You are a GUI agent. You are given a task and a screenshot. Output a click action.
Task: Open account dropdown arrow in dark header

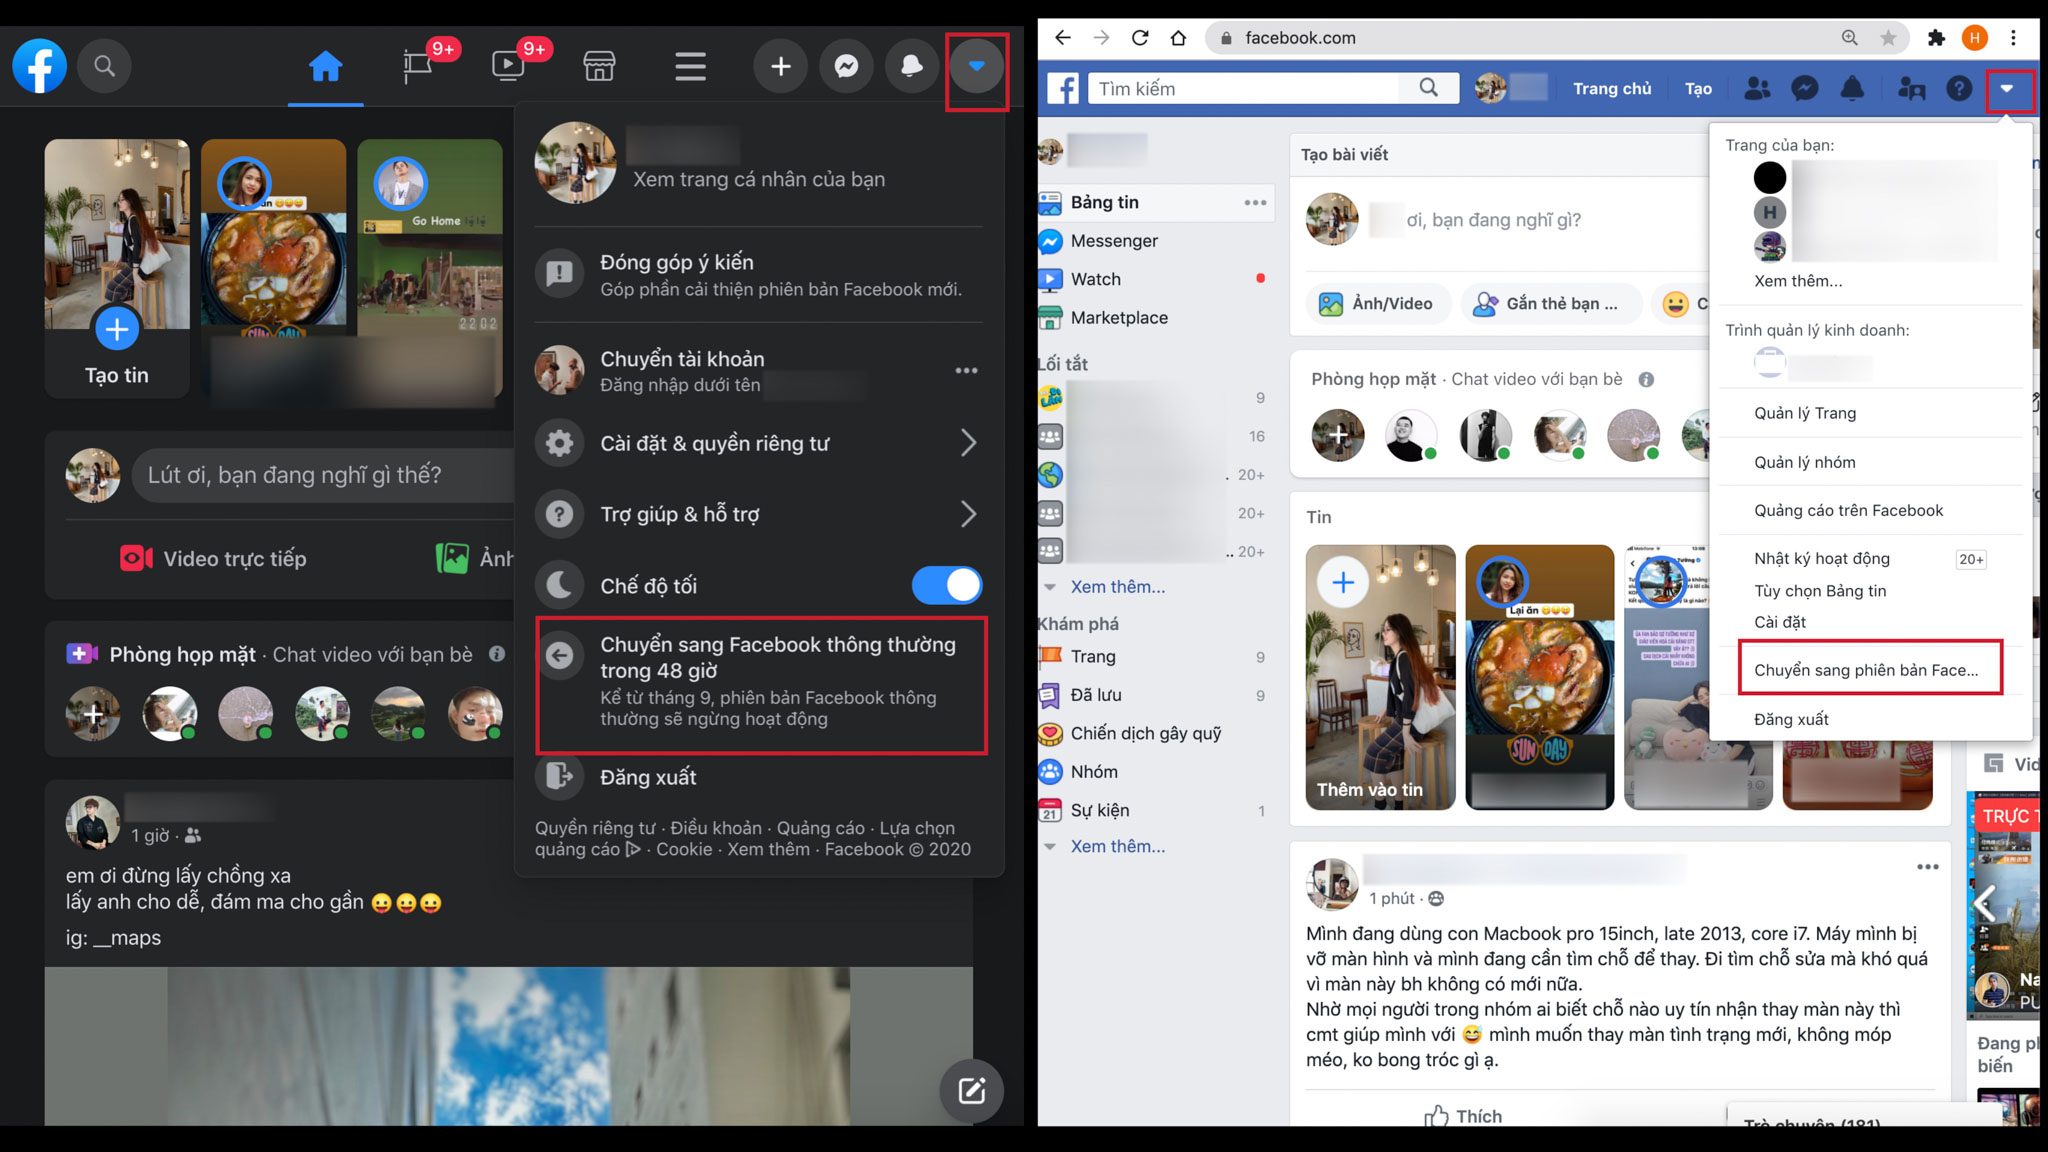976,66
